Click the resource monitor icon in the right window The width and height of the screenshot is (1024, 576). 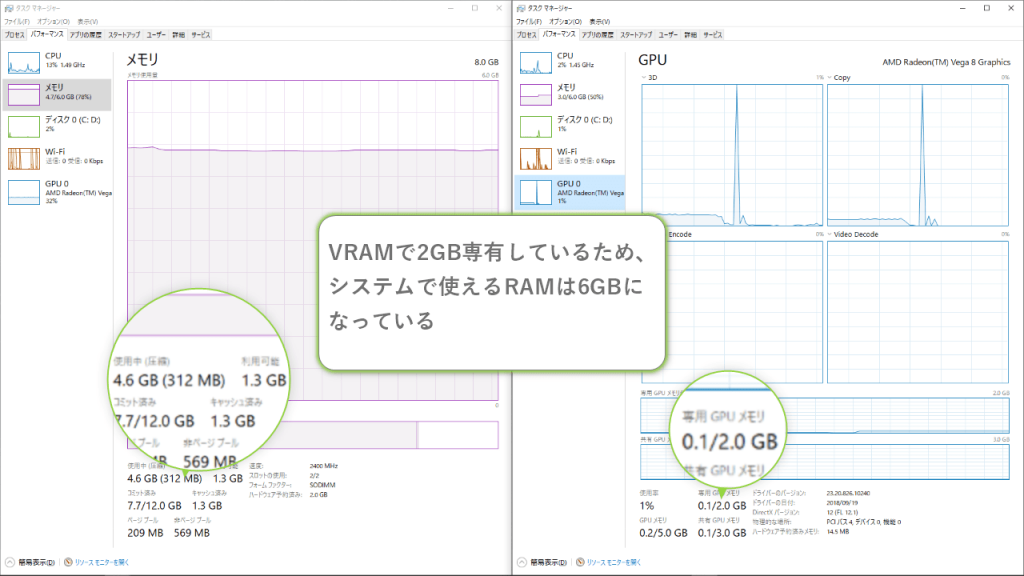click(x=579, y=562)
